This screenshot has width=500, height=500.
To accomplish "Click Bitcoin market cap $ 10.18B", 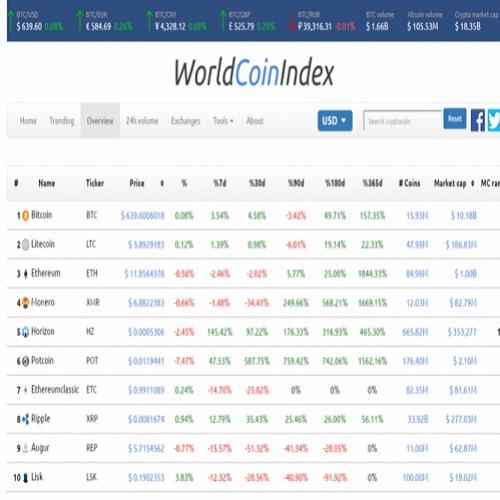I will (x=464, y=216).
